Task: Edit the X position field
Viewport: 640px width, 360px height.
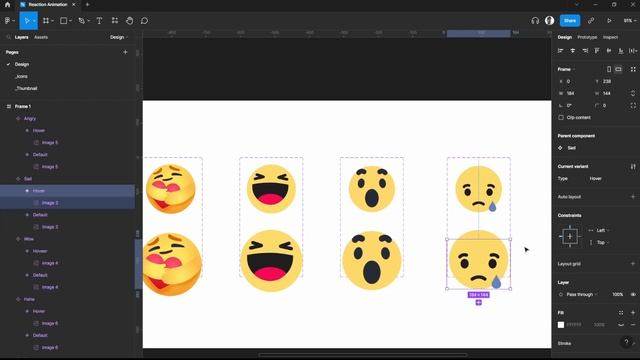Action: (x=573, y=81)
